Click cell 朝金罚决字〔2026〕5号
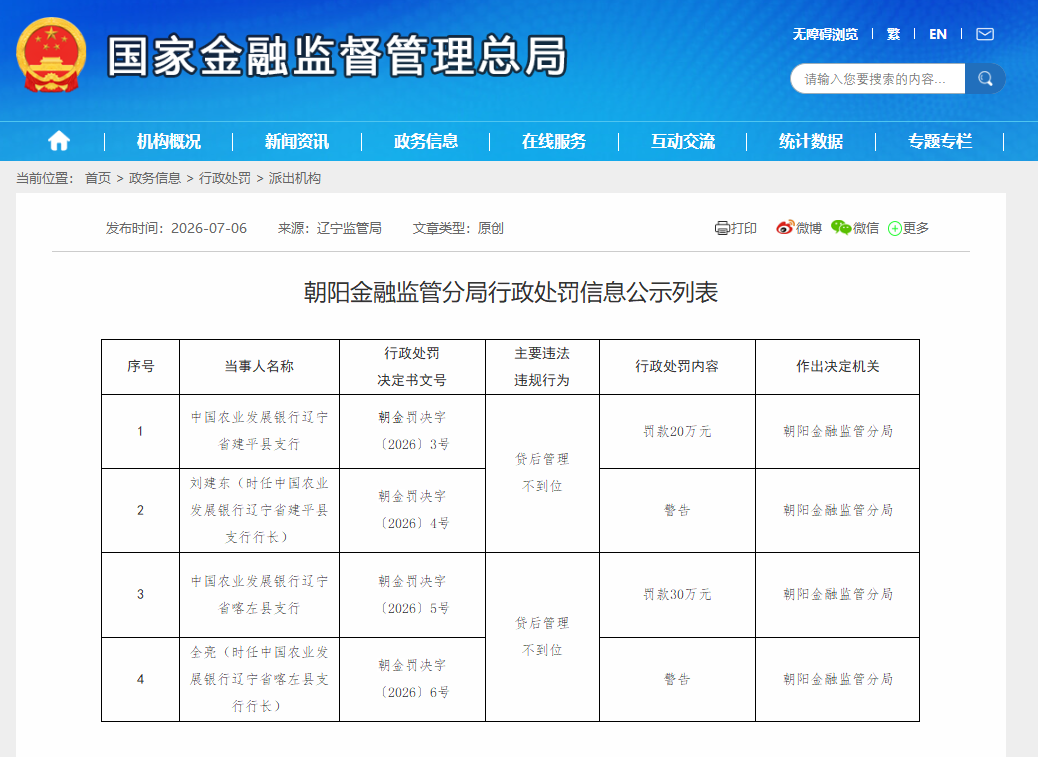Screen dimensions: 1038x757 click(412, 594)
